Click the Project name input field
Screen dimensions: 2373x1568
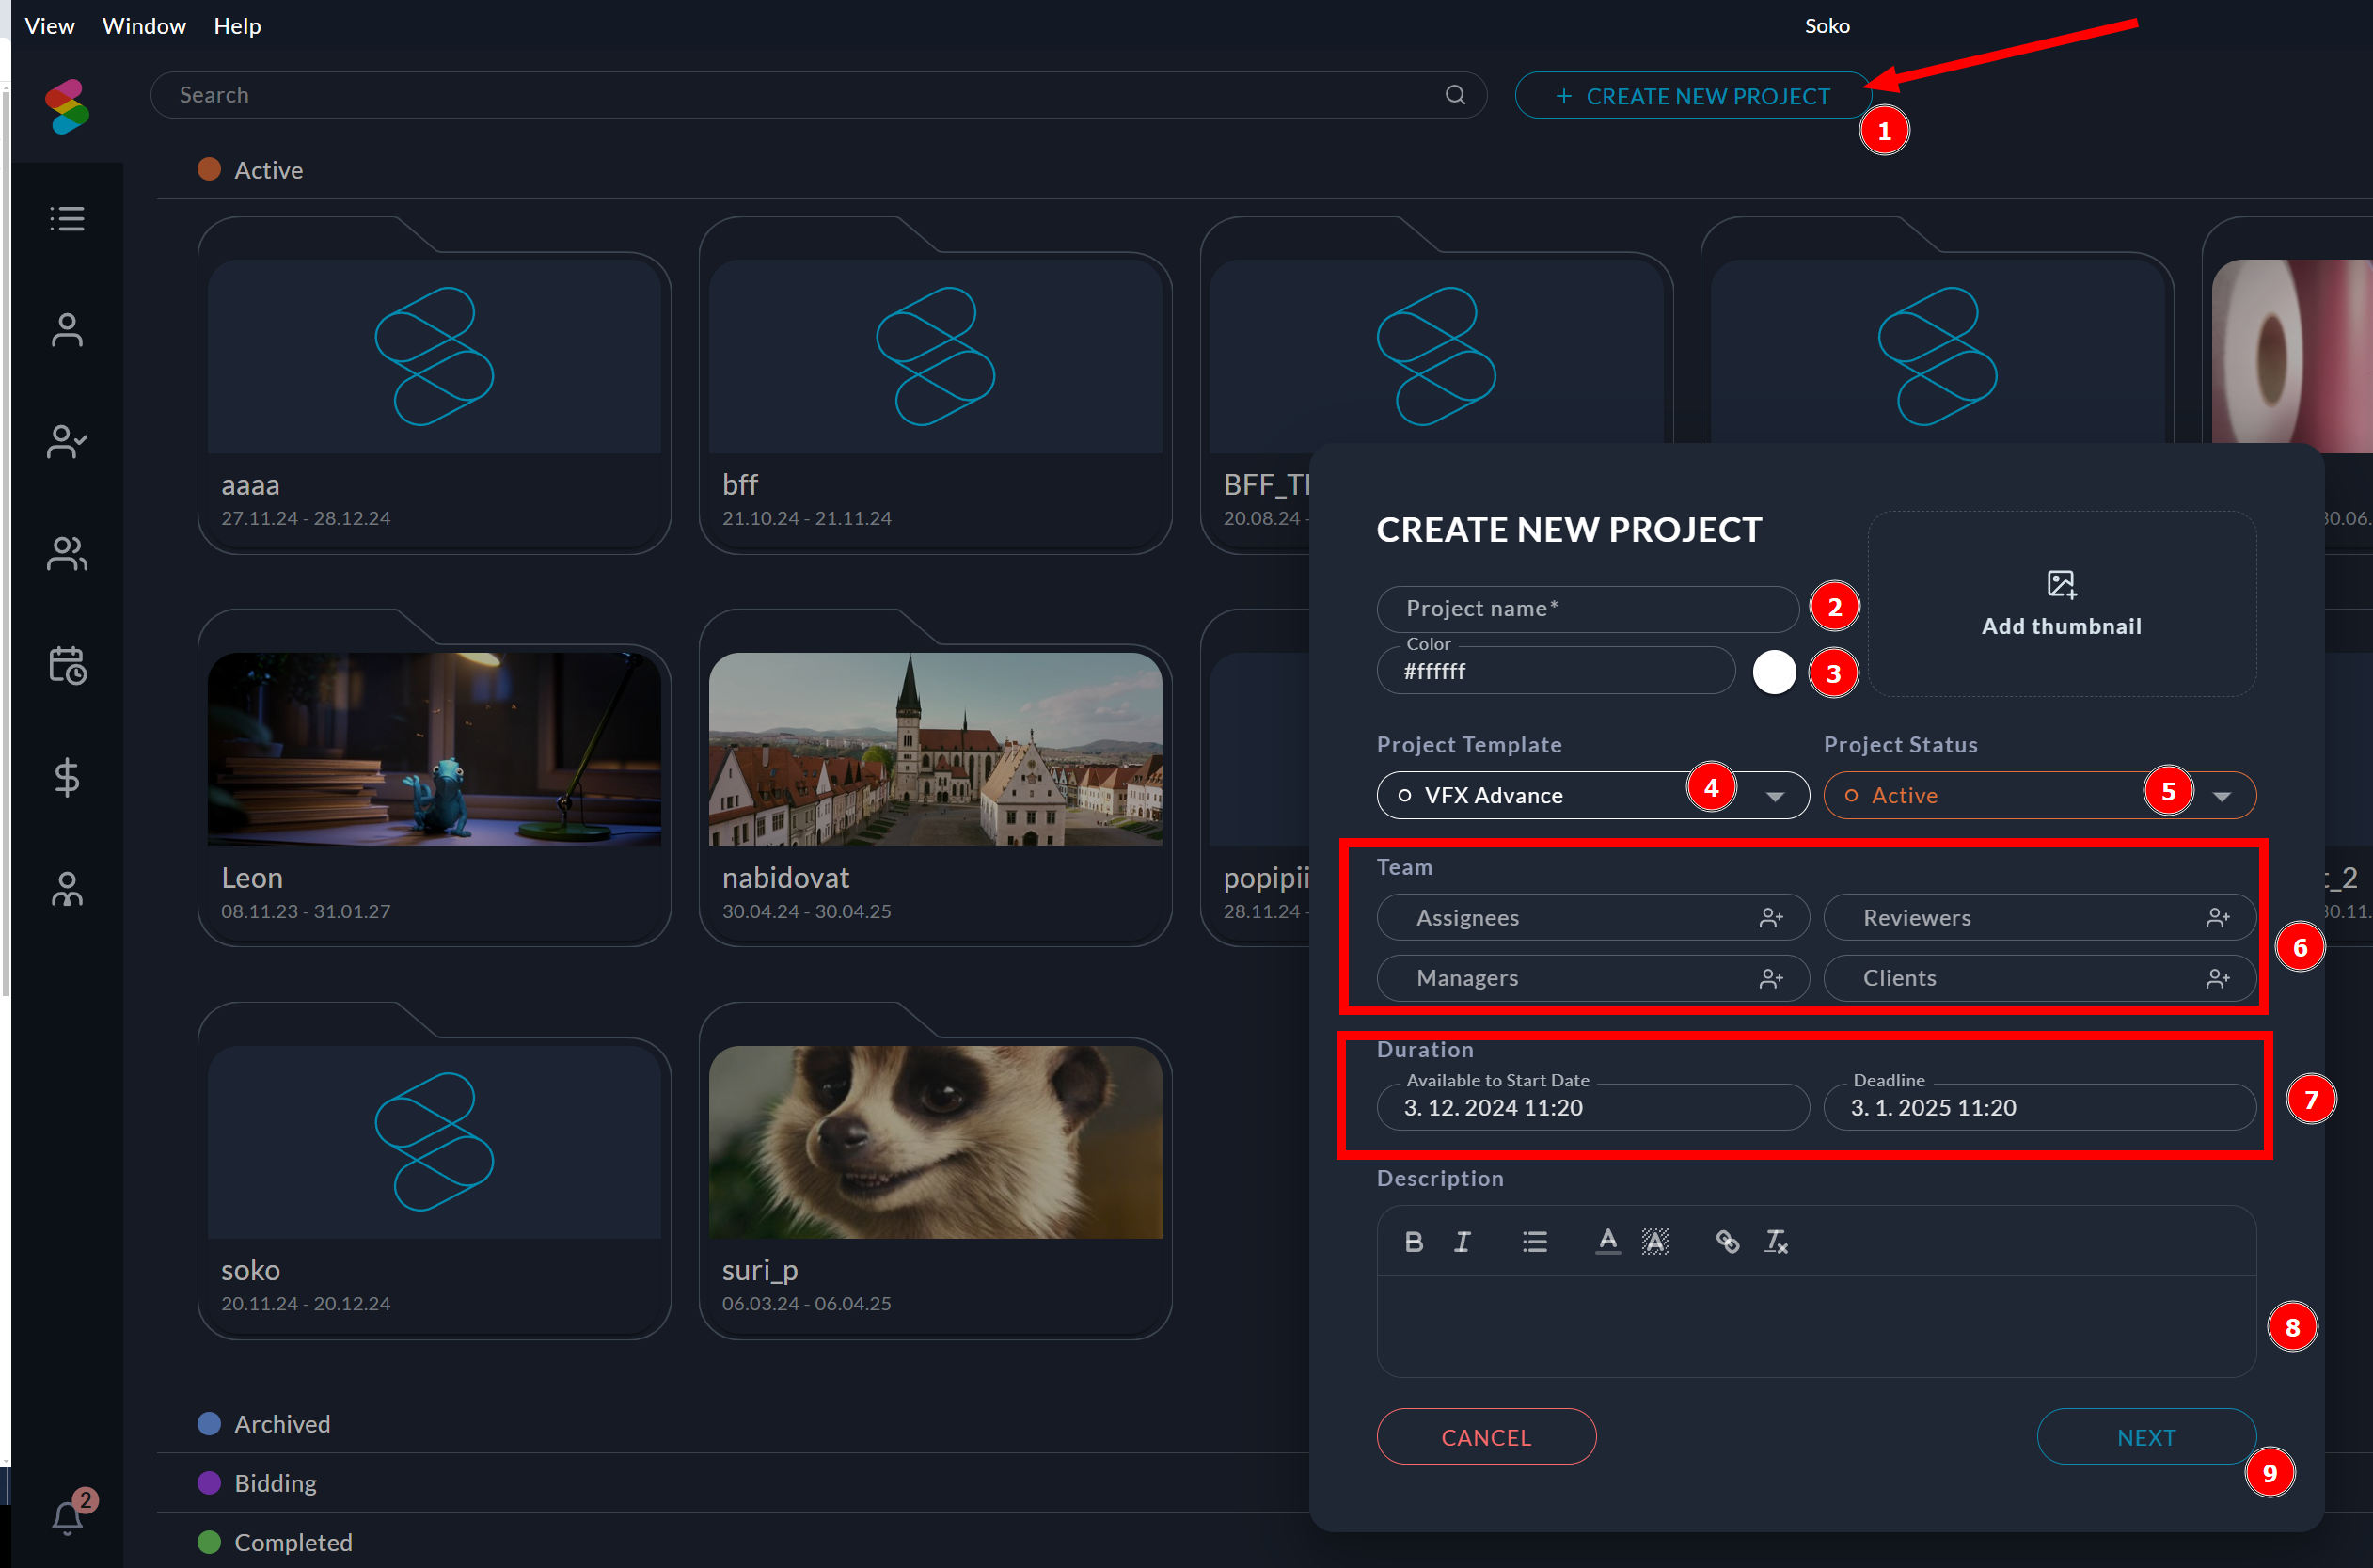1587,609
